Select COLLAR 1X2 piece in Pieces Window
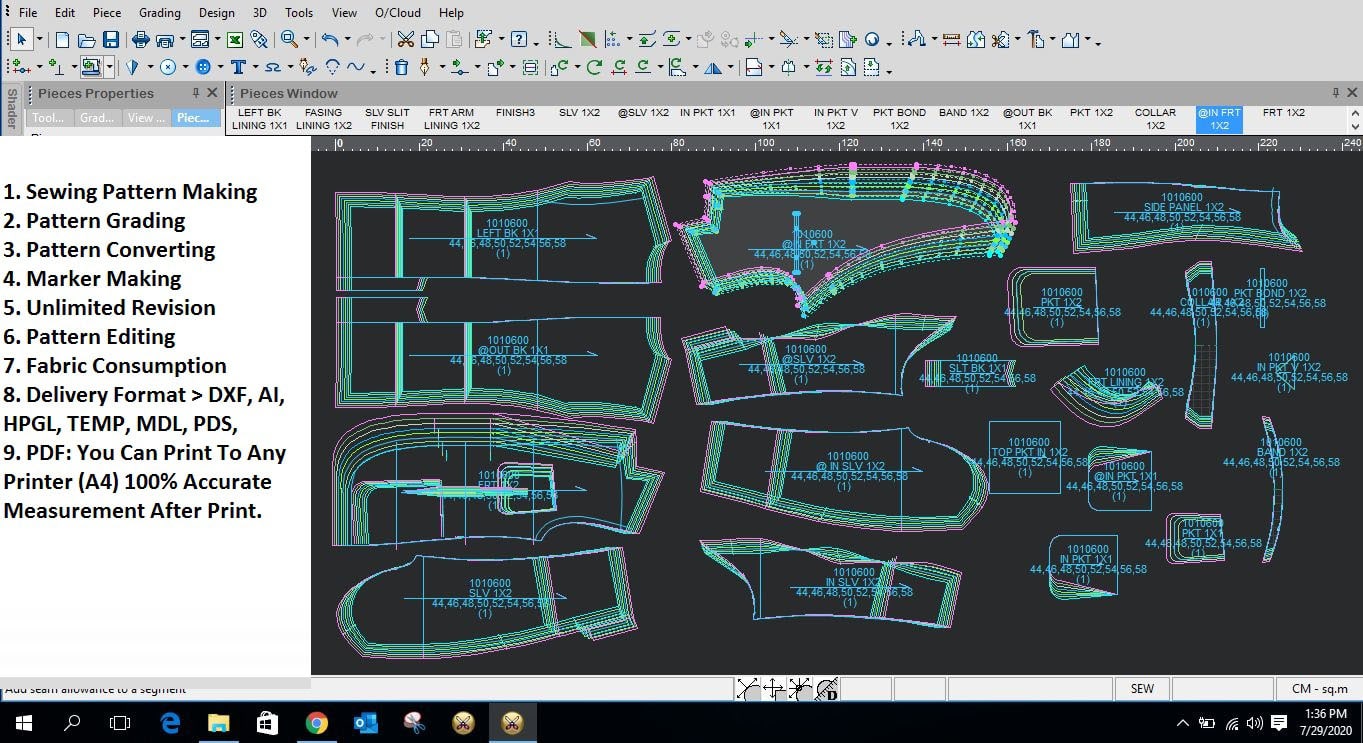This screenshot has width=1363, height=743. point(1155,119)
